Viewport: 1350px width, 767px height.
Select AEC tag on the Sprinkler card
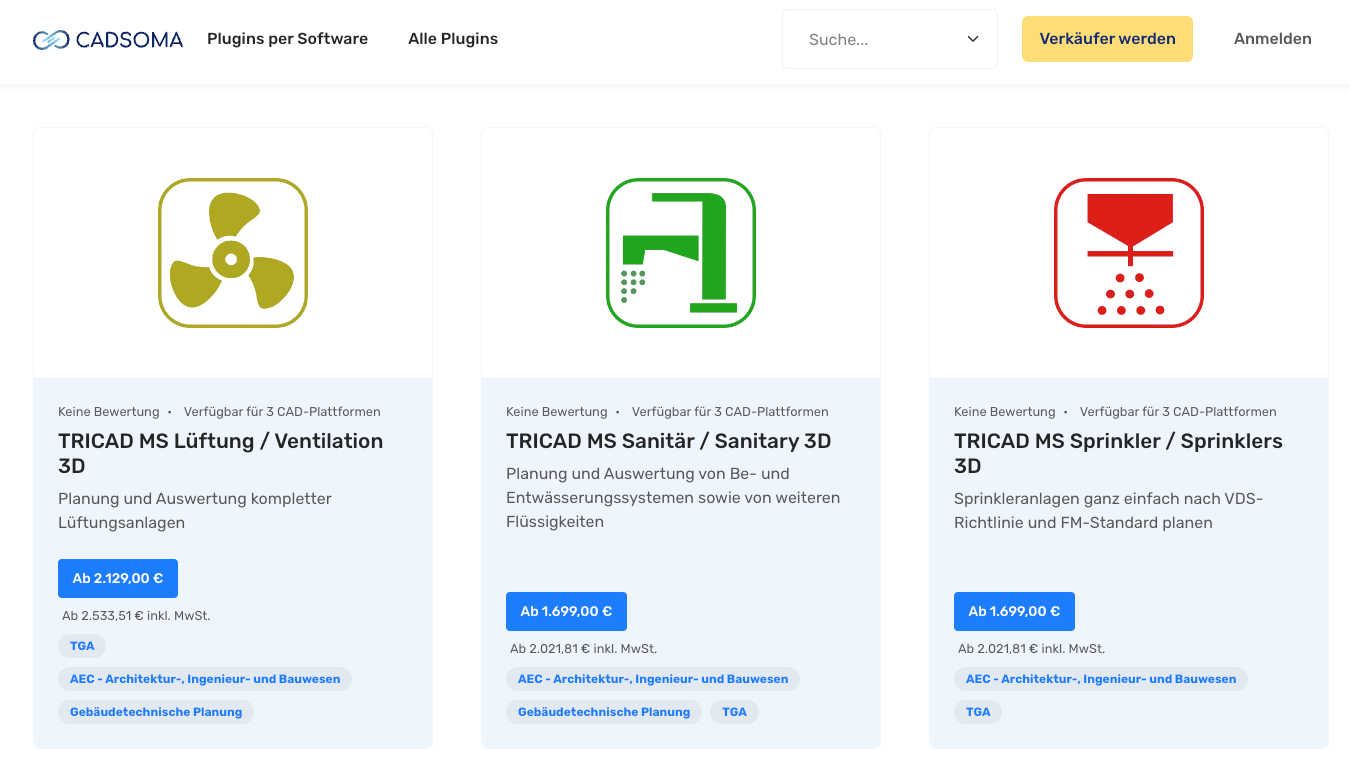(x=1100, y=679)
